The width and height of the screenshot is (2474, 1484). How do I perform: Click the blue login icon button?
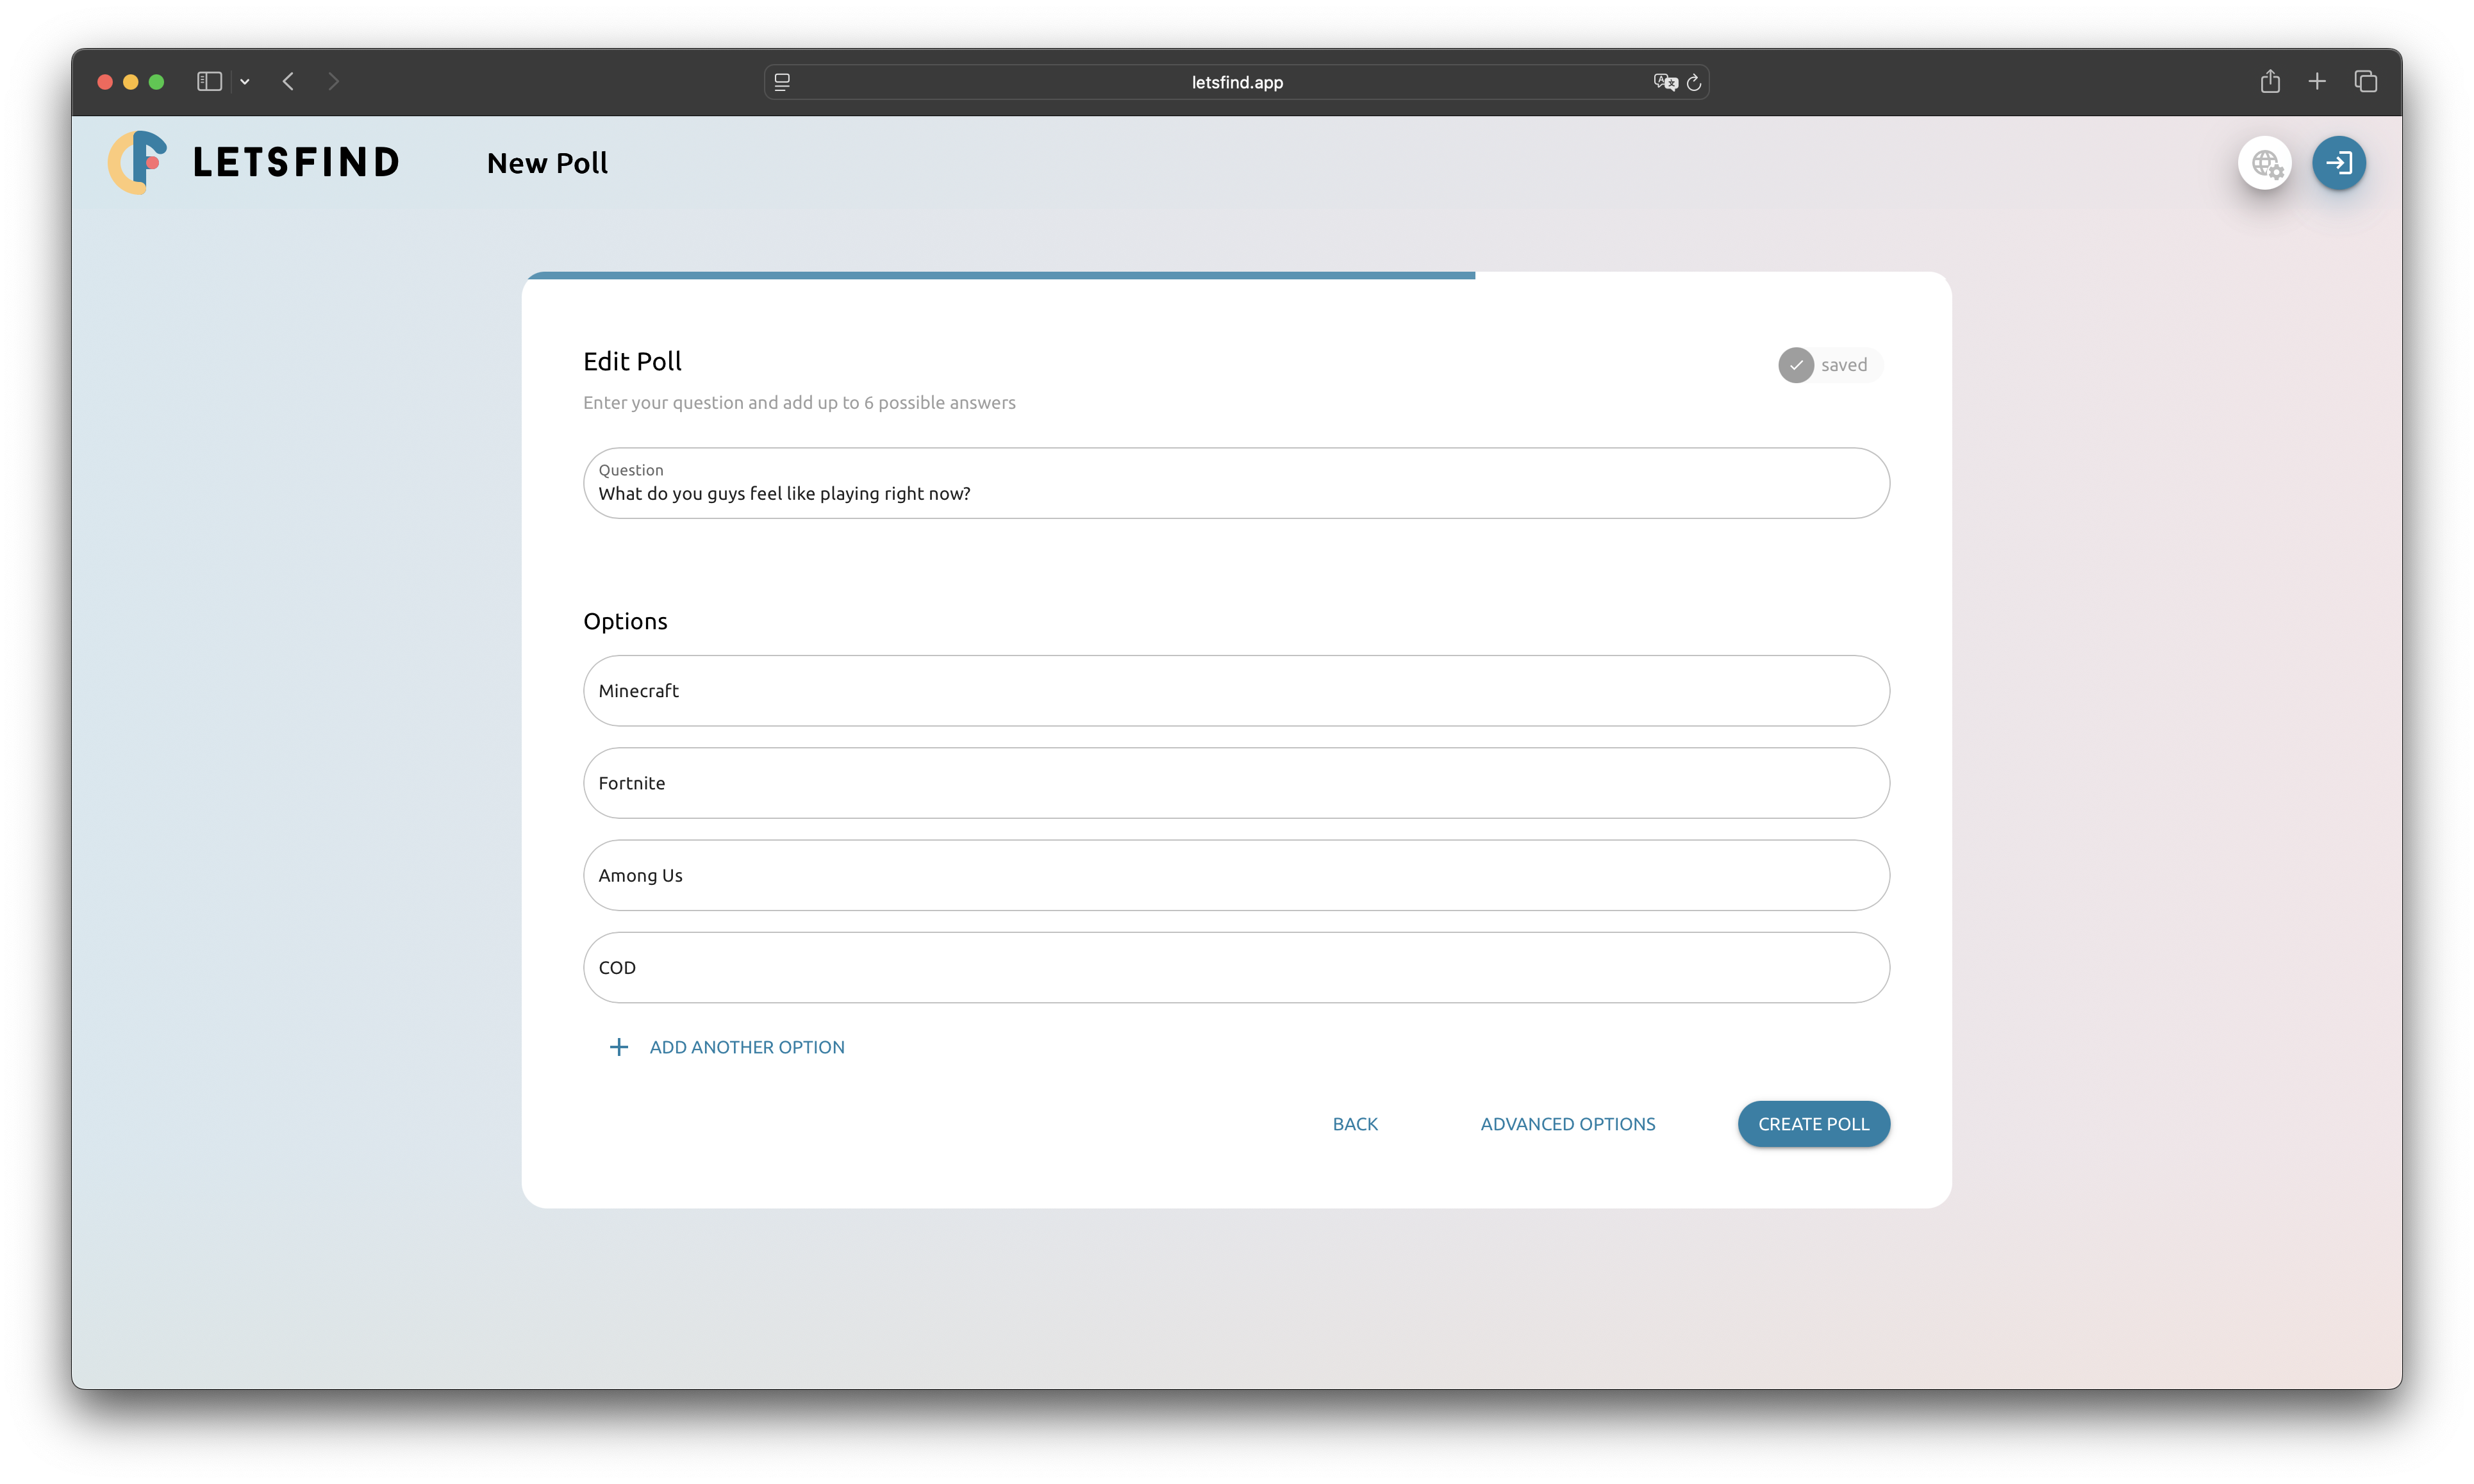pos(2338,163)
